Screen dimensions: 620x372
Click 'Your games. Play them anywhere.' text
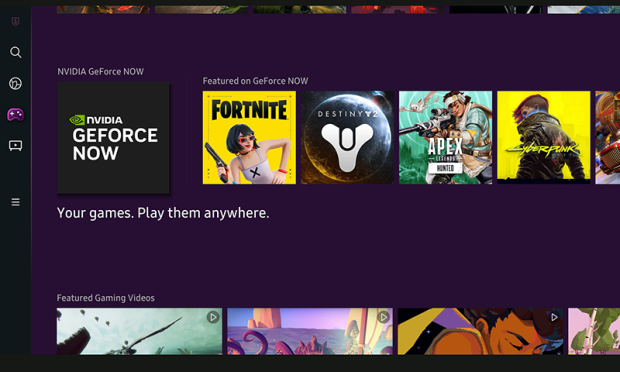(163, 213)
